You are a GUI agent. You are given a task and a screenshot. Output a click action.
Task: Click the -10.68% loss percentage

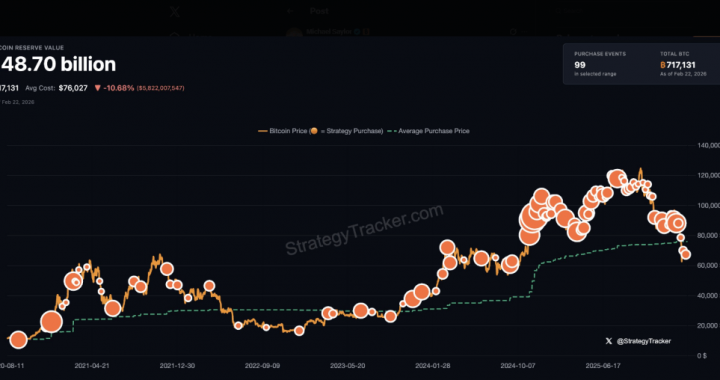click(x=118, y=88)
